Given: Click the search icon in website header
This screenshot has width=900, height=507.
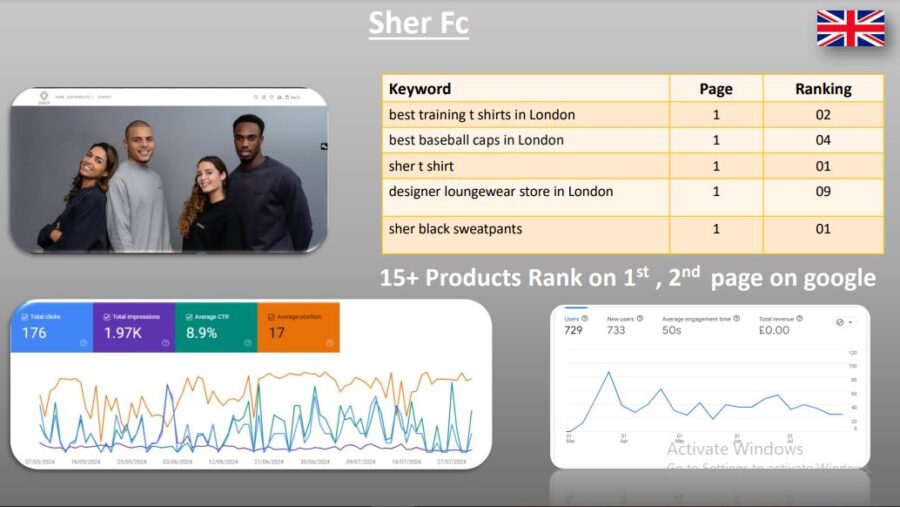Looking at the screenshot, I should [258, 97].
